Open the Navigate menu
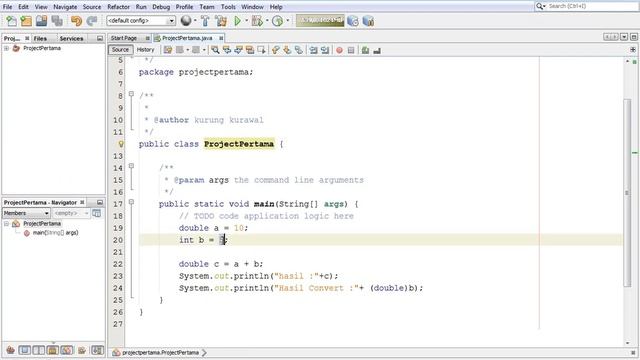This screenshot has width=640, height=360. (65, 7)
